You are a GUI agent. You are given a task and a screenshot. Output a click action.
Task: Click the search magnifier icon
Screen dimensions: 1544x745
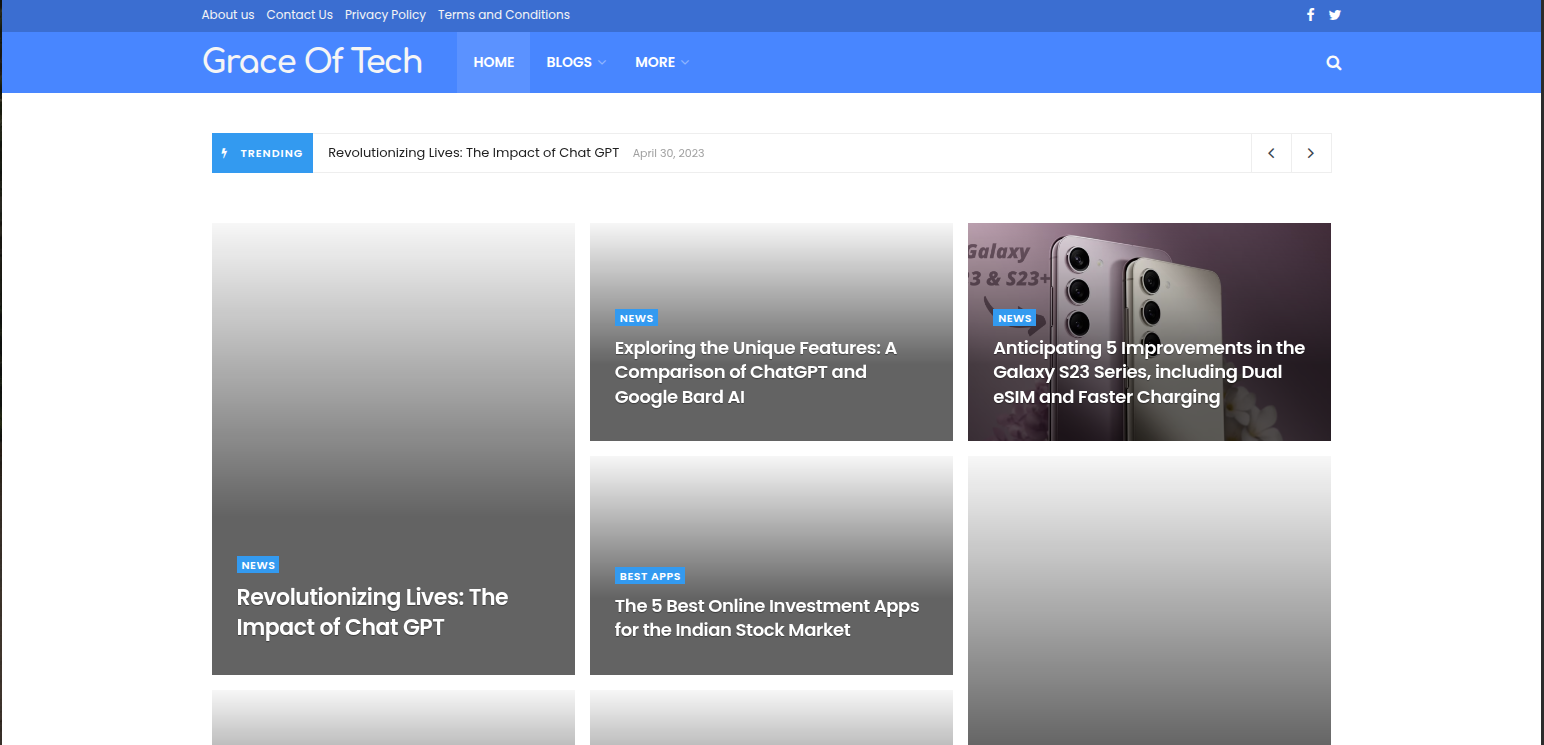coord(1333,63)
